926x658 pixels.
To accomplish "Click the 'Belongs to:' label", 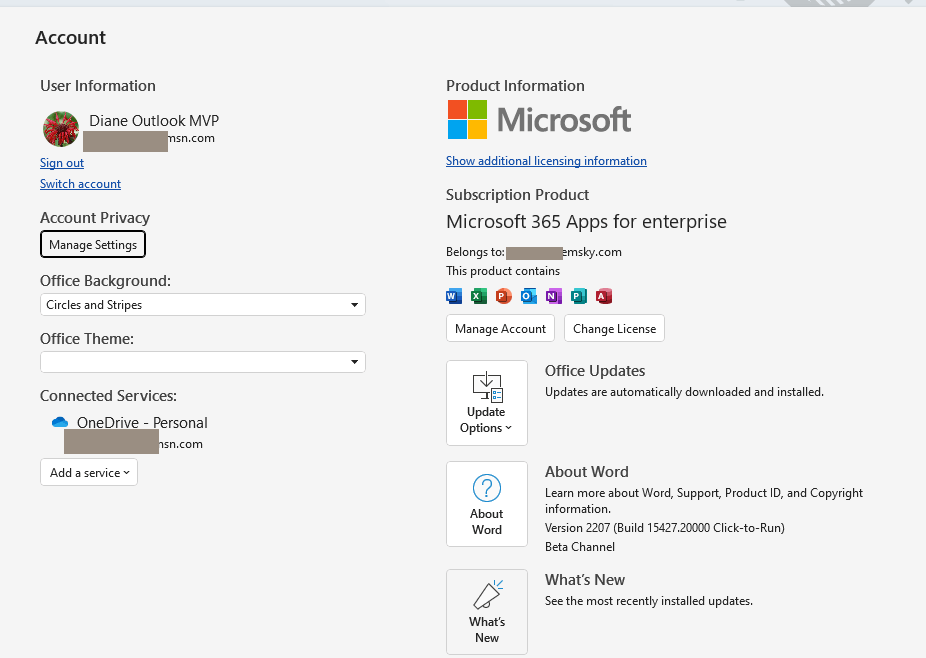I will pyautogui.click(x=475, y=252).
